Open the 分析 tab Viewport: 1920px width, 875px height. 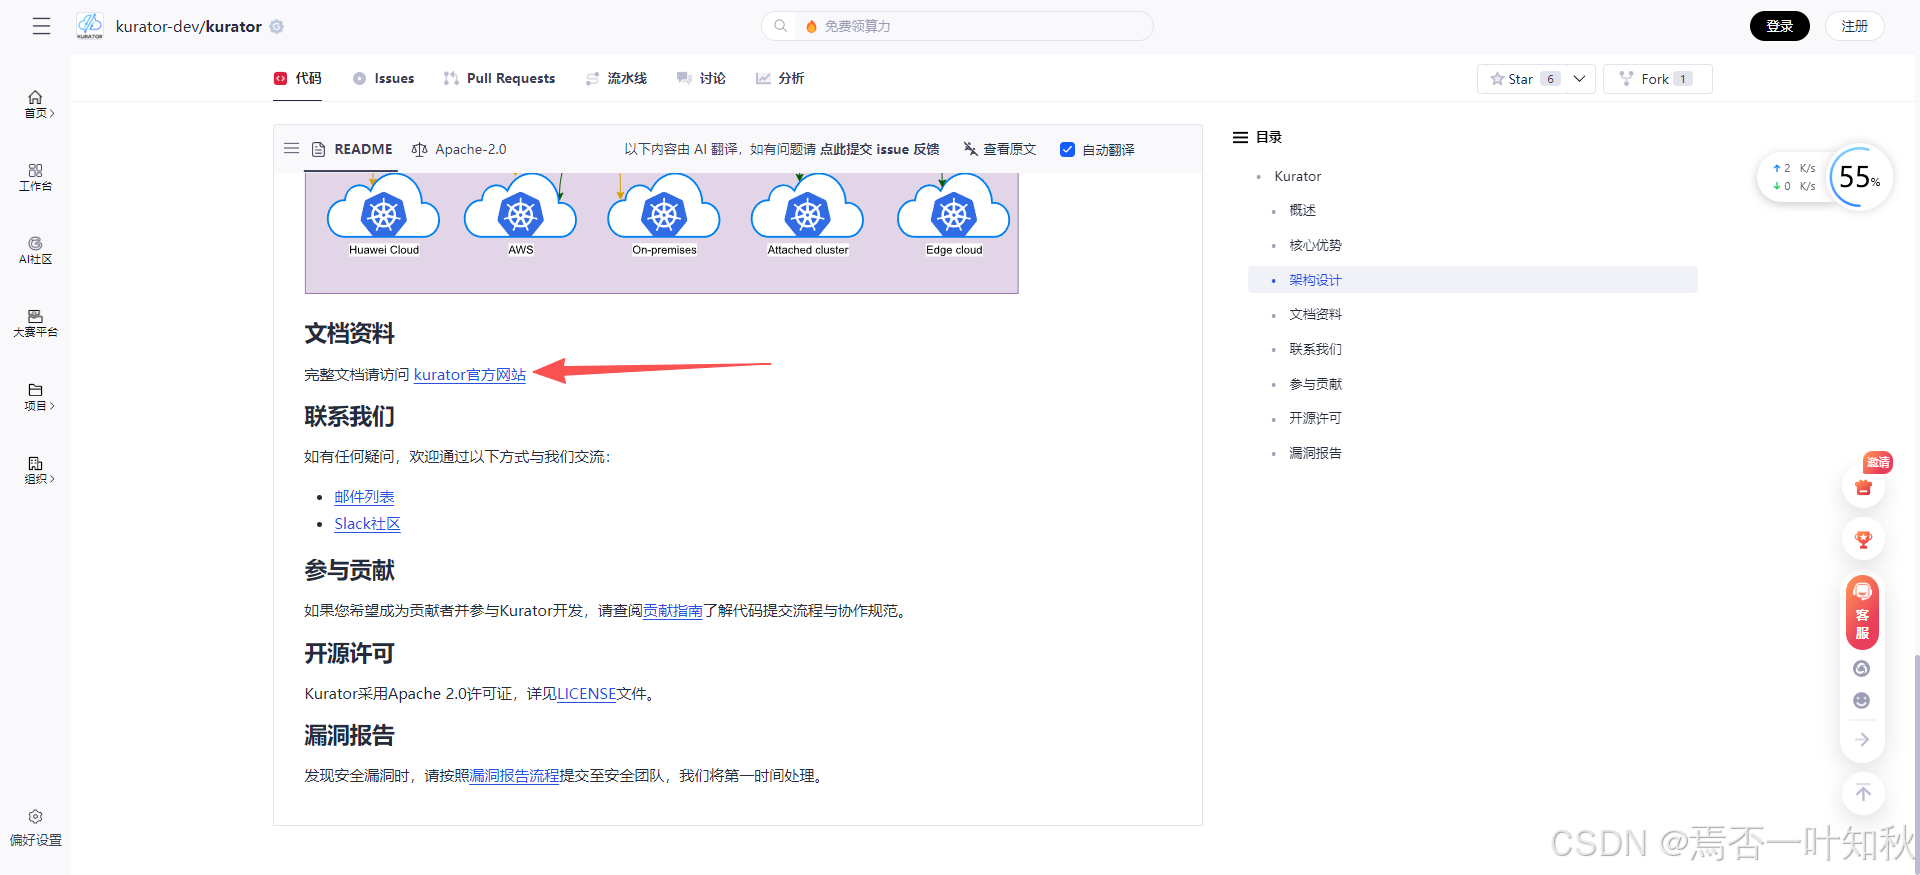coord(780,78)
